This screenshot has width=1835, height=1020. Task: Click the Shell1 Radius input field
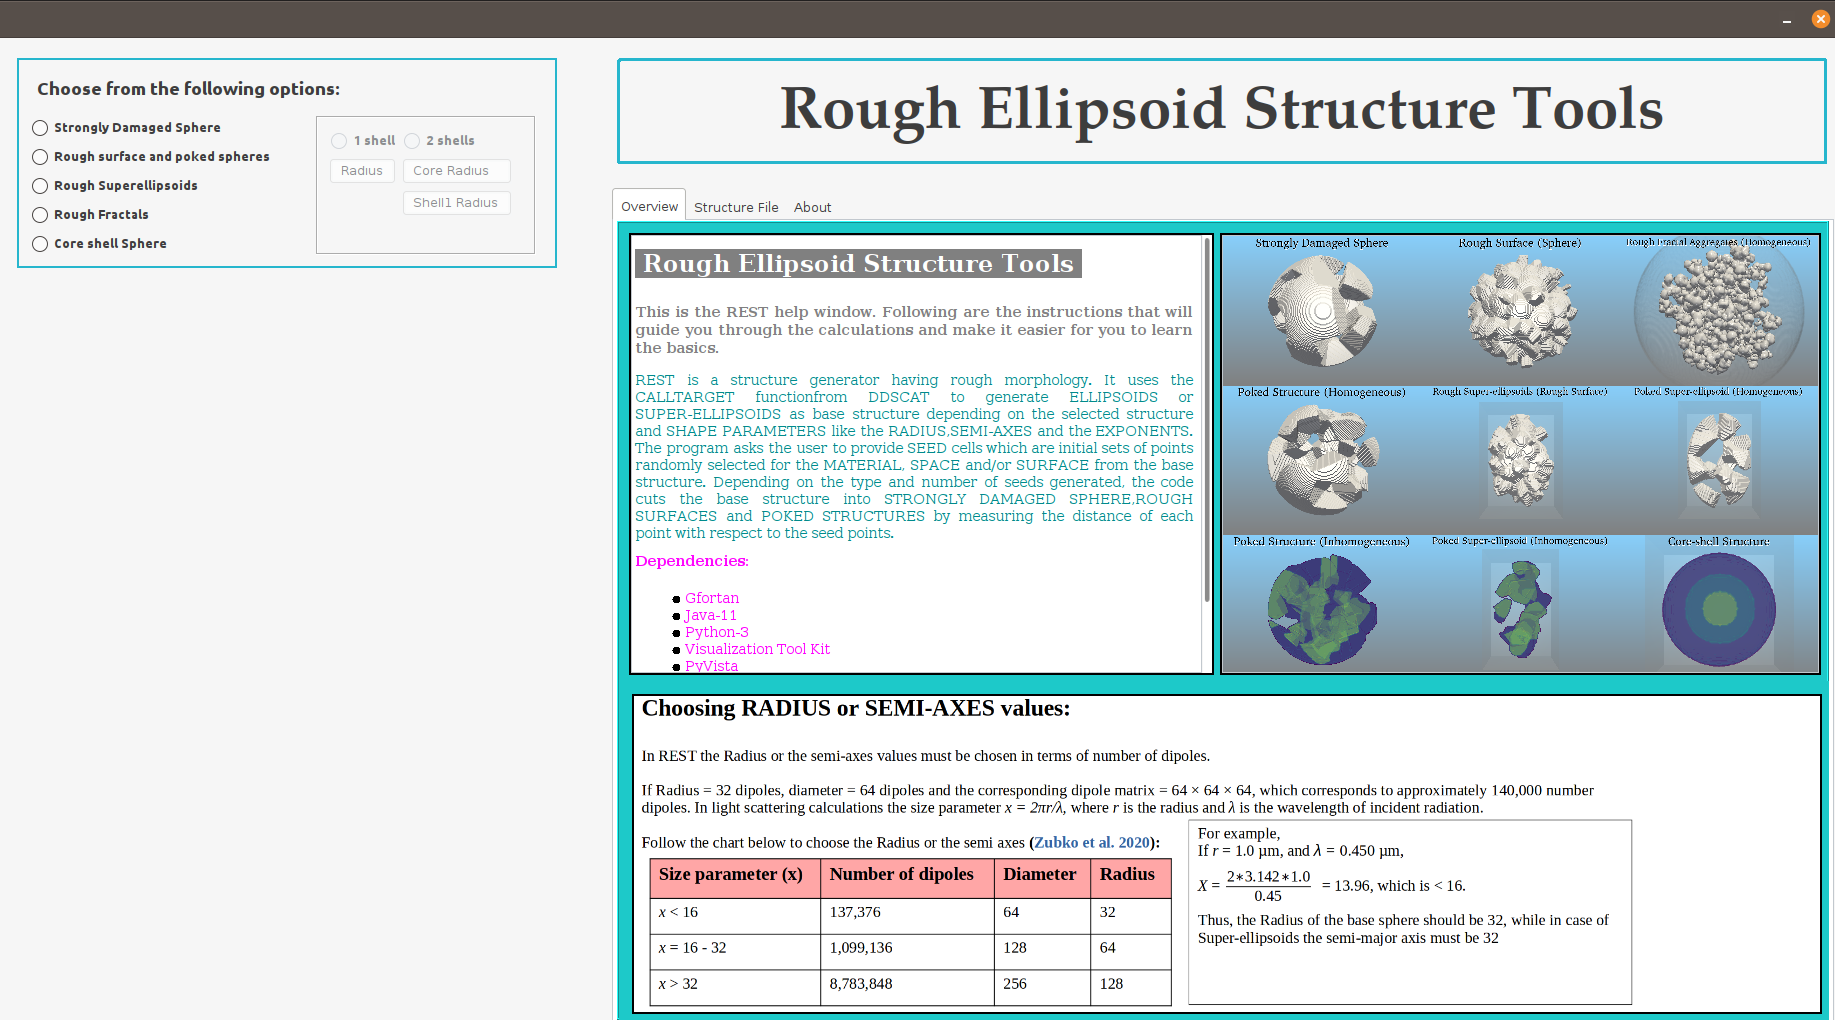click(457, 203)
